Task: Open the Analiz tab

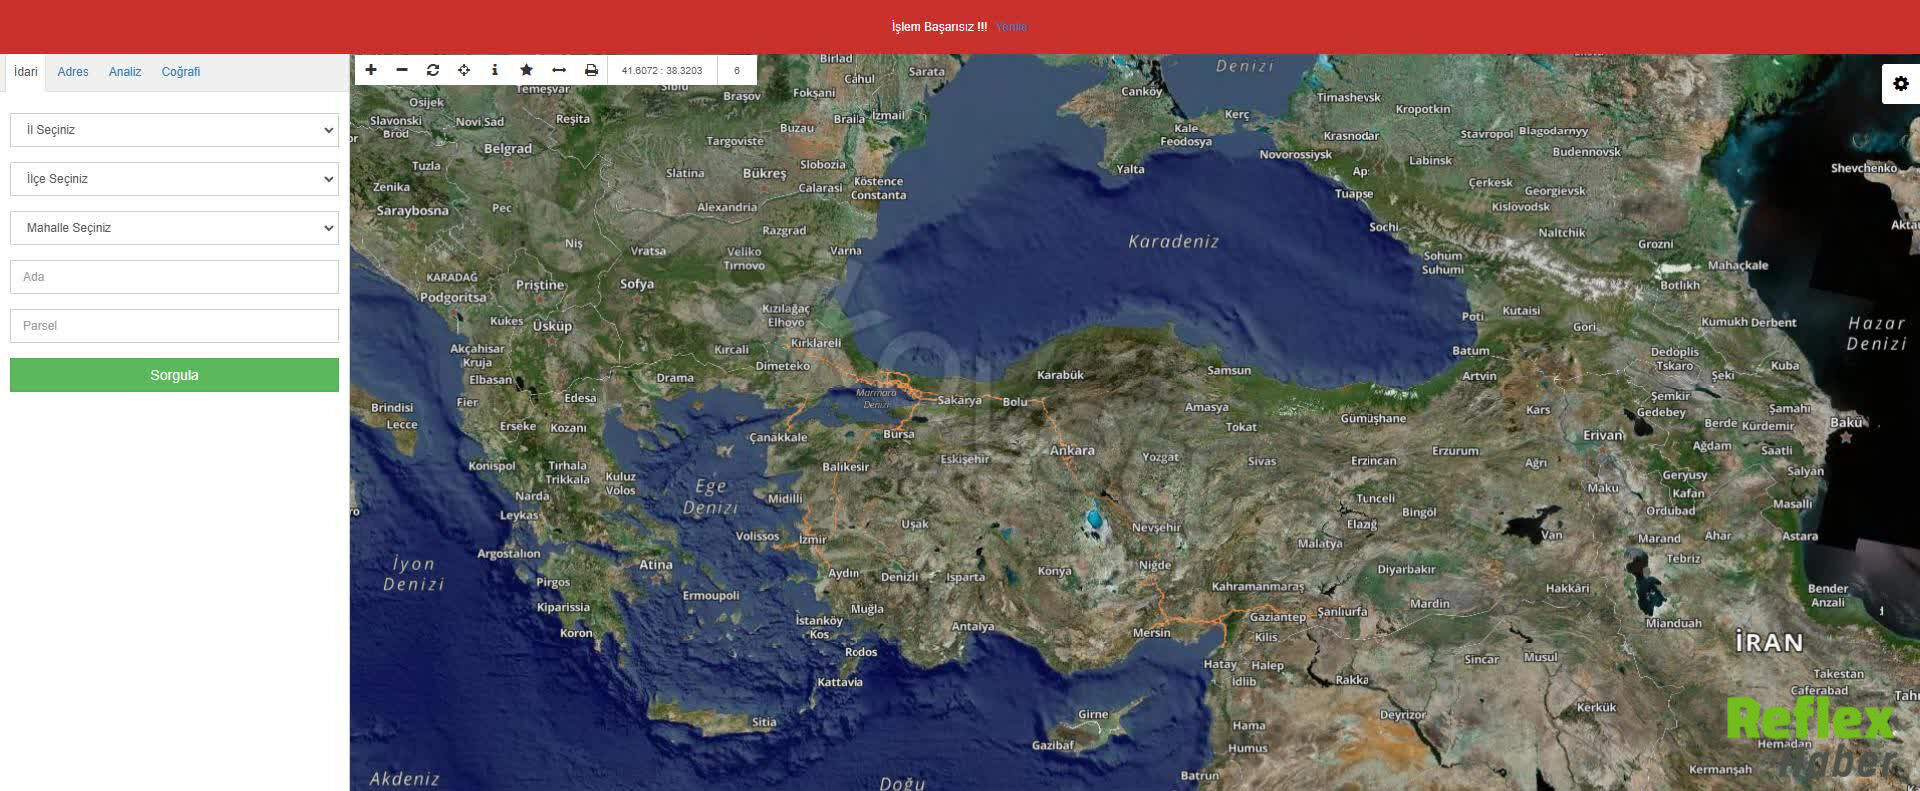Action: point(125,72)
